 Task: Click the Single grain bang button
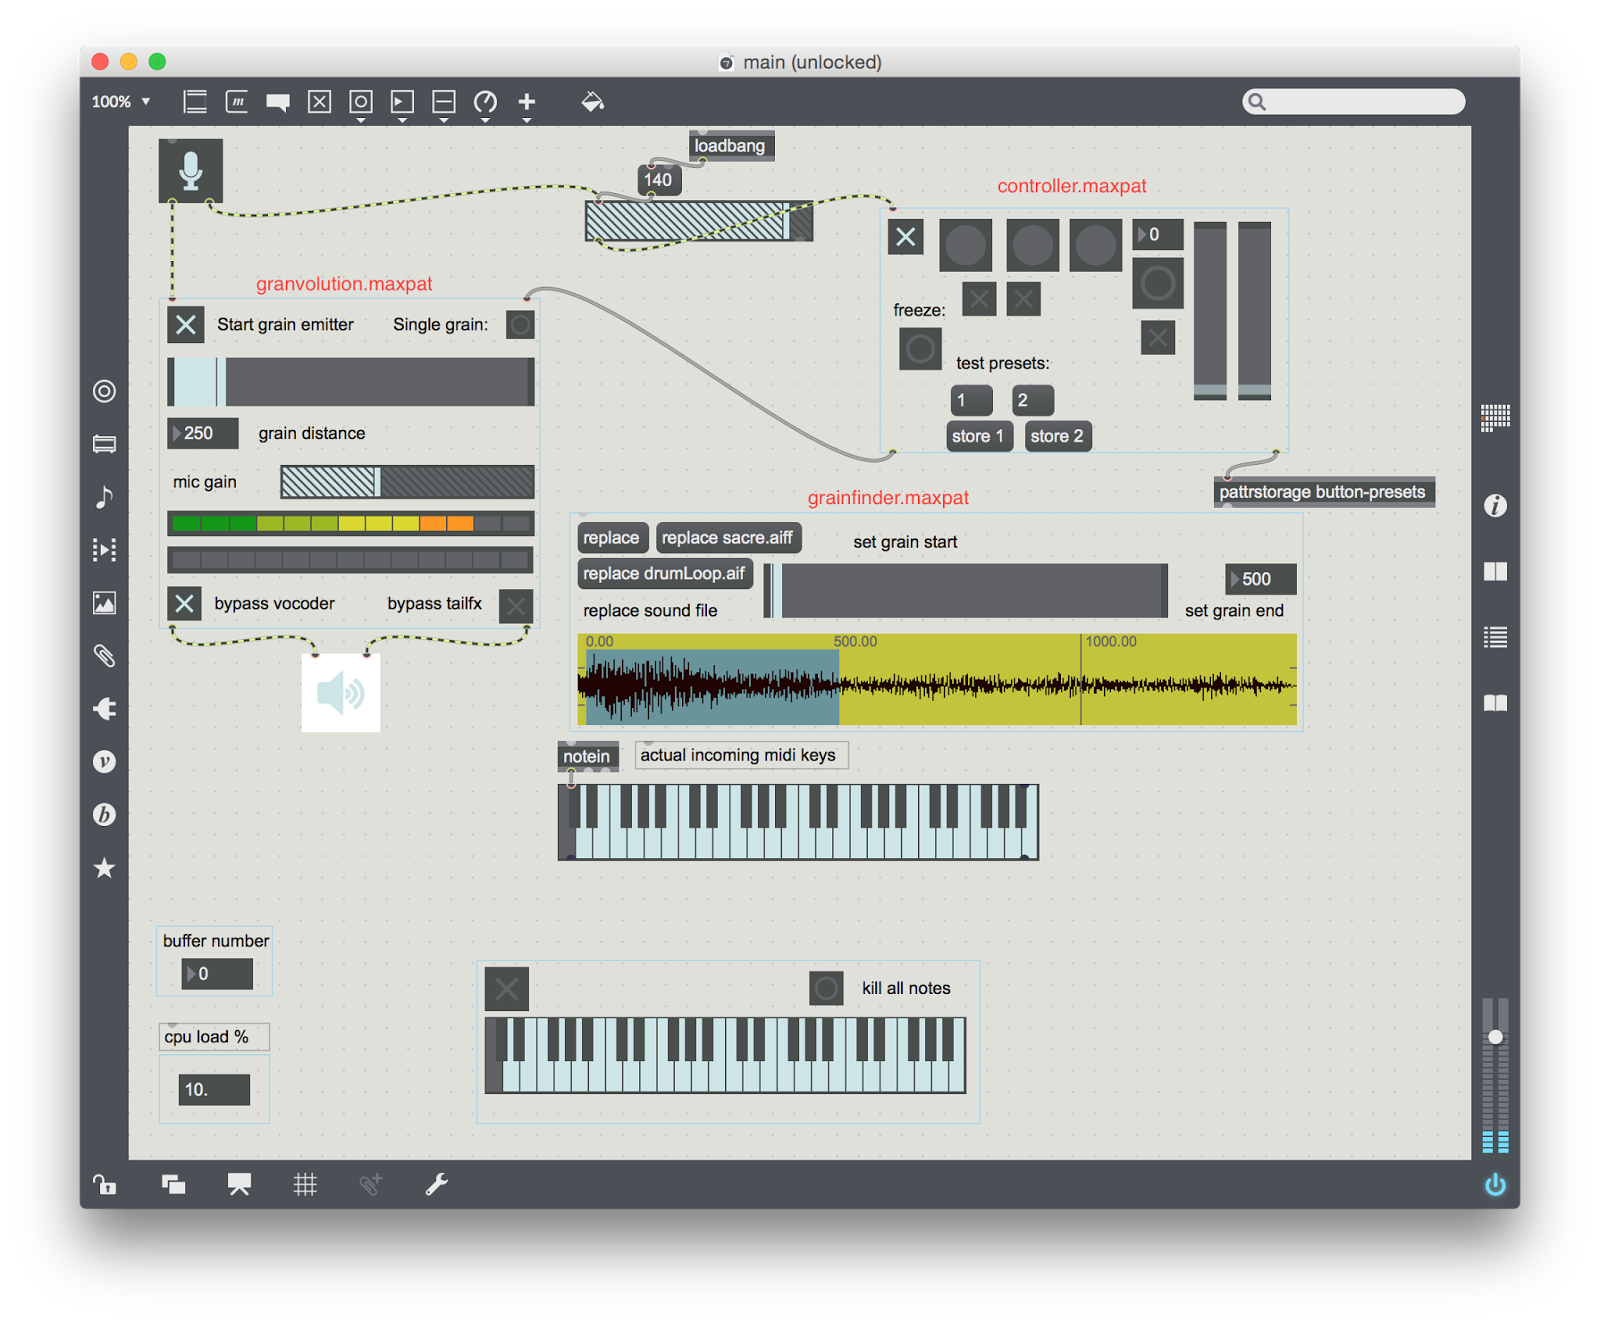tap(520, 325)
